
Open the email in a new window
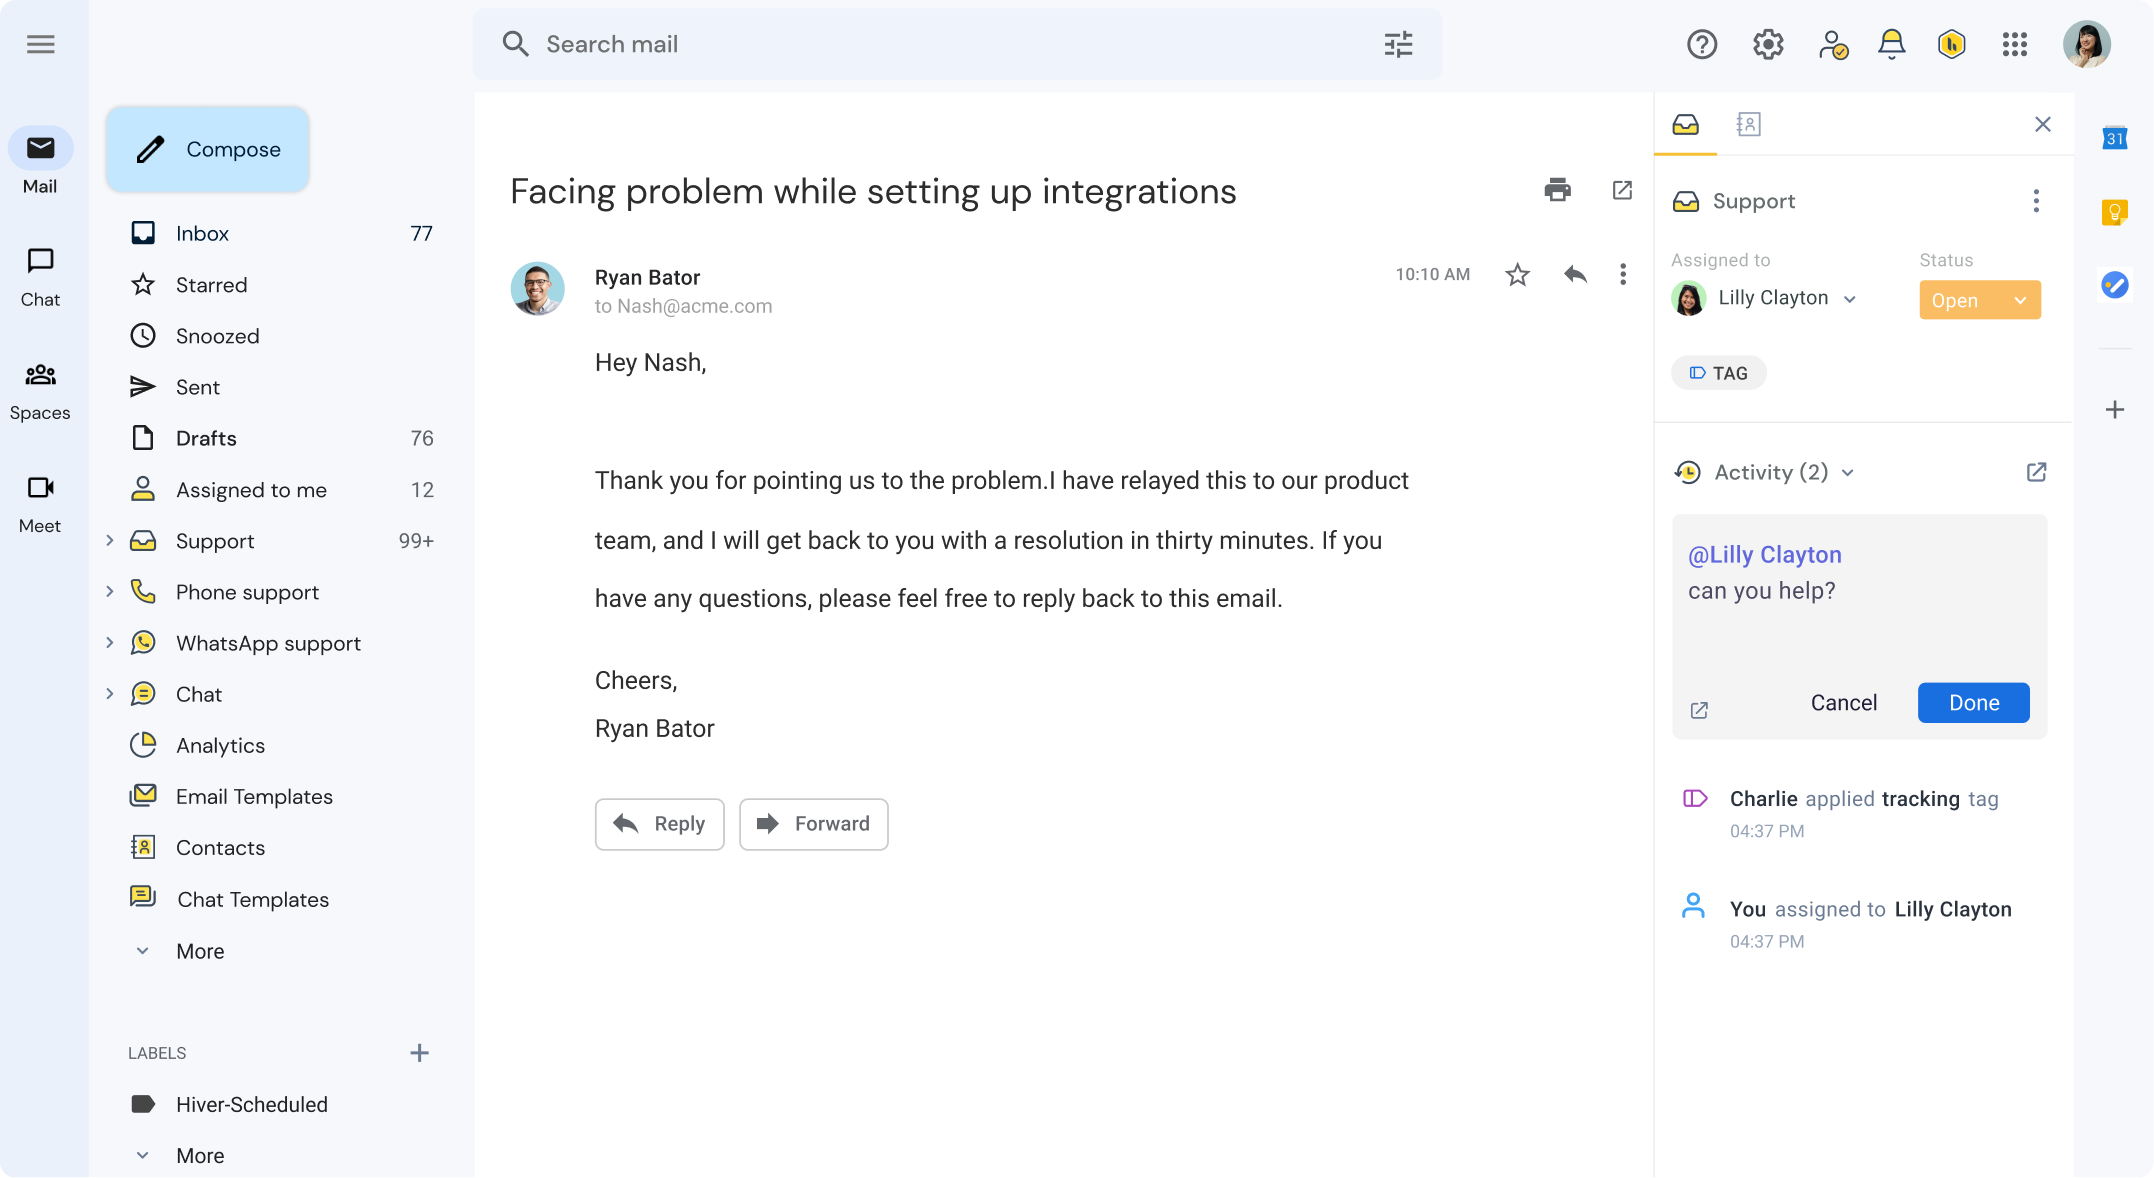[x=1622, y=190]
